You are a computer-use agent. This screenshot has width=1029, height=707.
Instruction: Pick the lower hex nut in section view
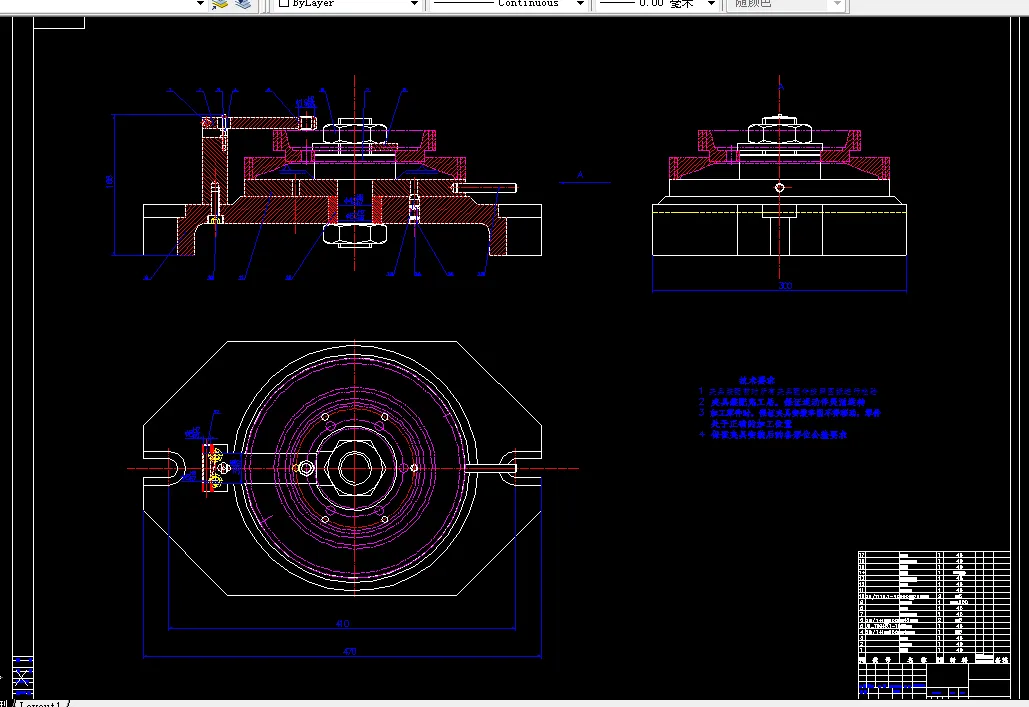[355, 234]
